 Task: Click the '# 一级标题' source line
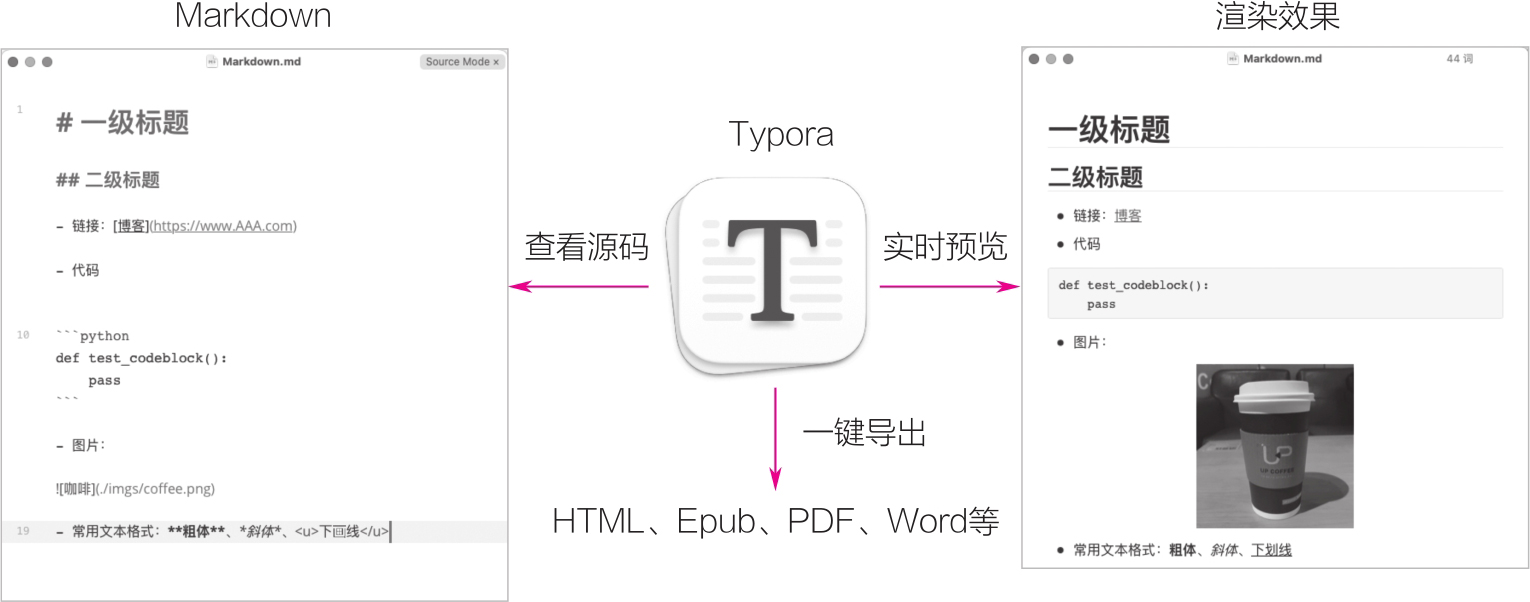123,123
